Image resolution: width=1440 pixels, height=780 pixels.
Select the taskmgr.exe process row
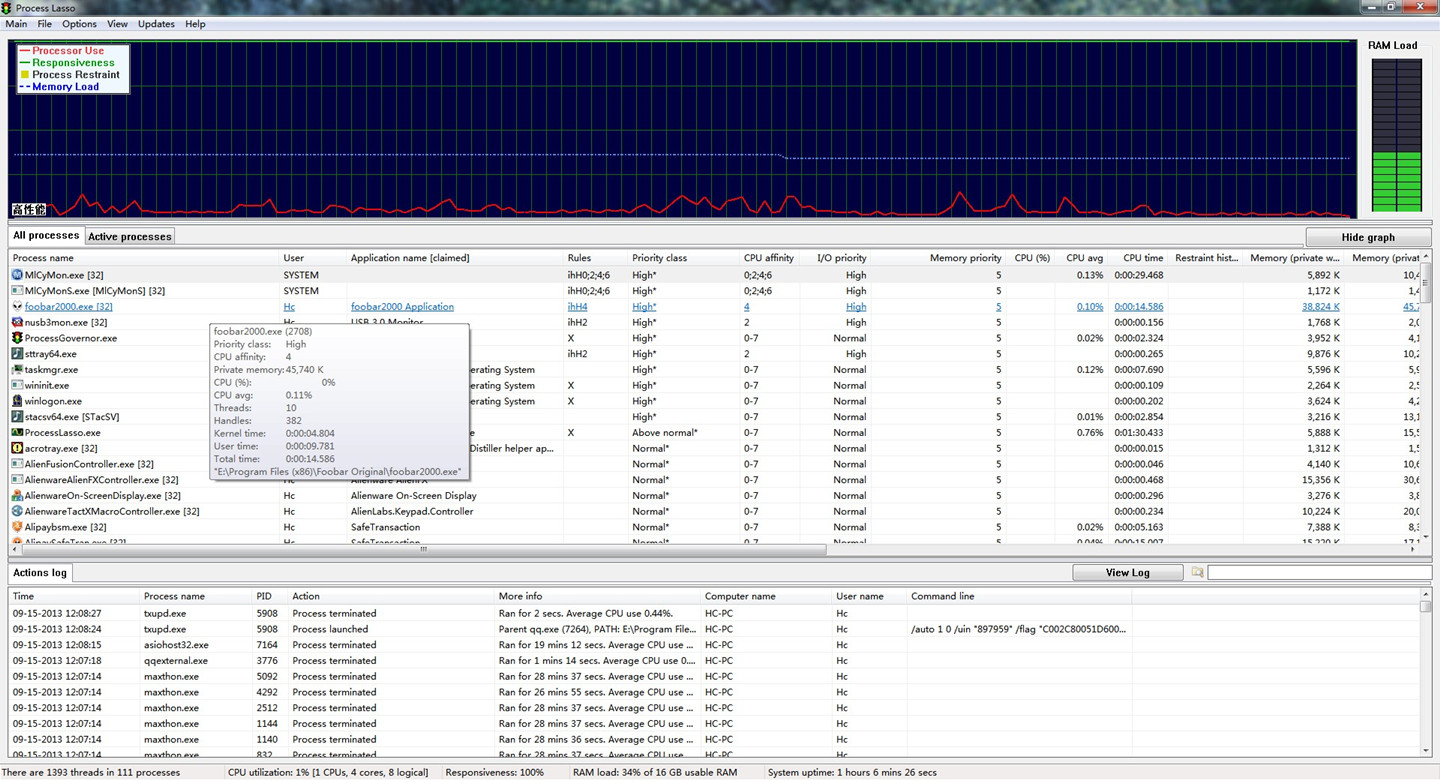click(x=714, y=370)
